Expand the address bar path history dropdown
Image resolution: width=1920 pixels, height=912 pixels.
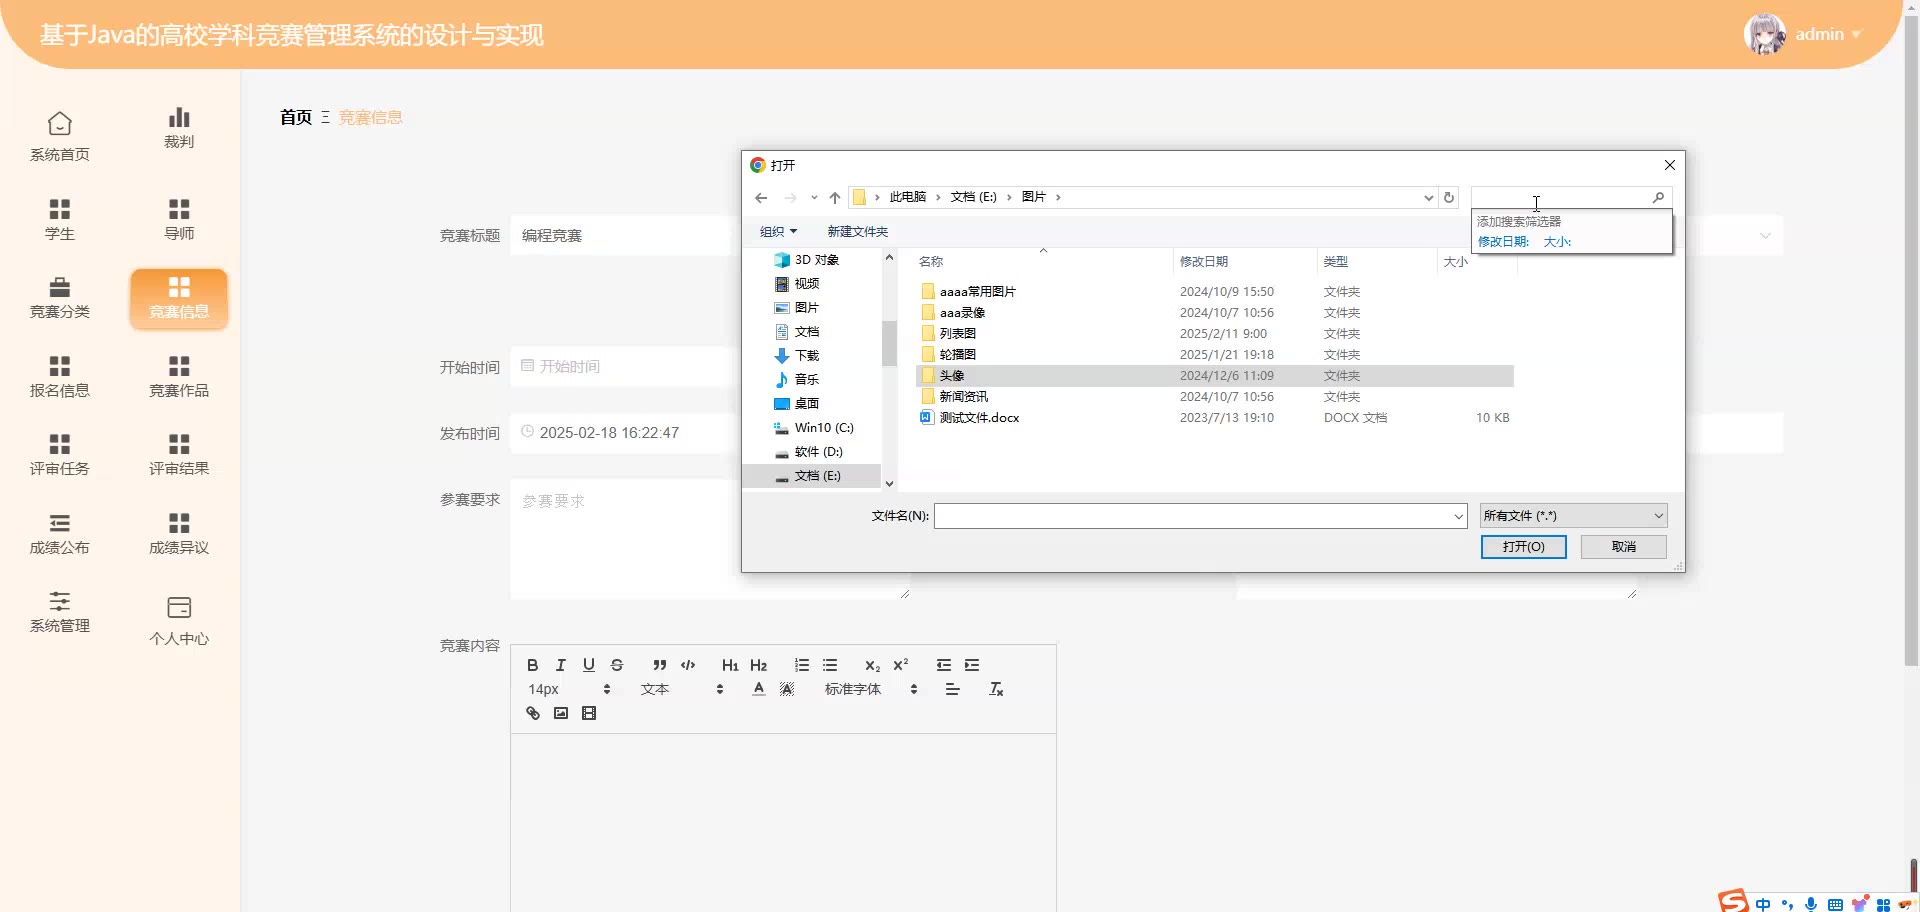[x=1428, y=198]
